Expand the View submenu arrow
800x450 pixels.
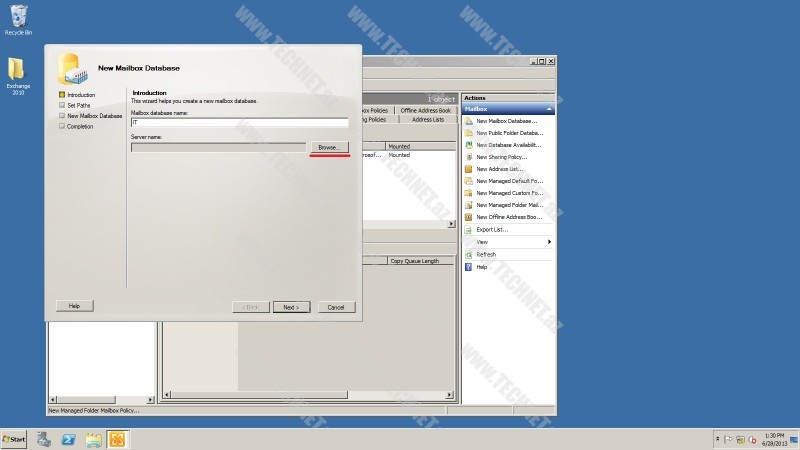pyautogui.click(x=549, y=242)
